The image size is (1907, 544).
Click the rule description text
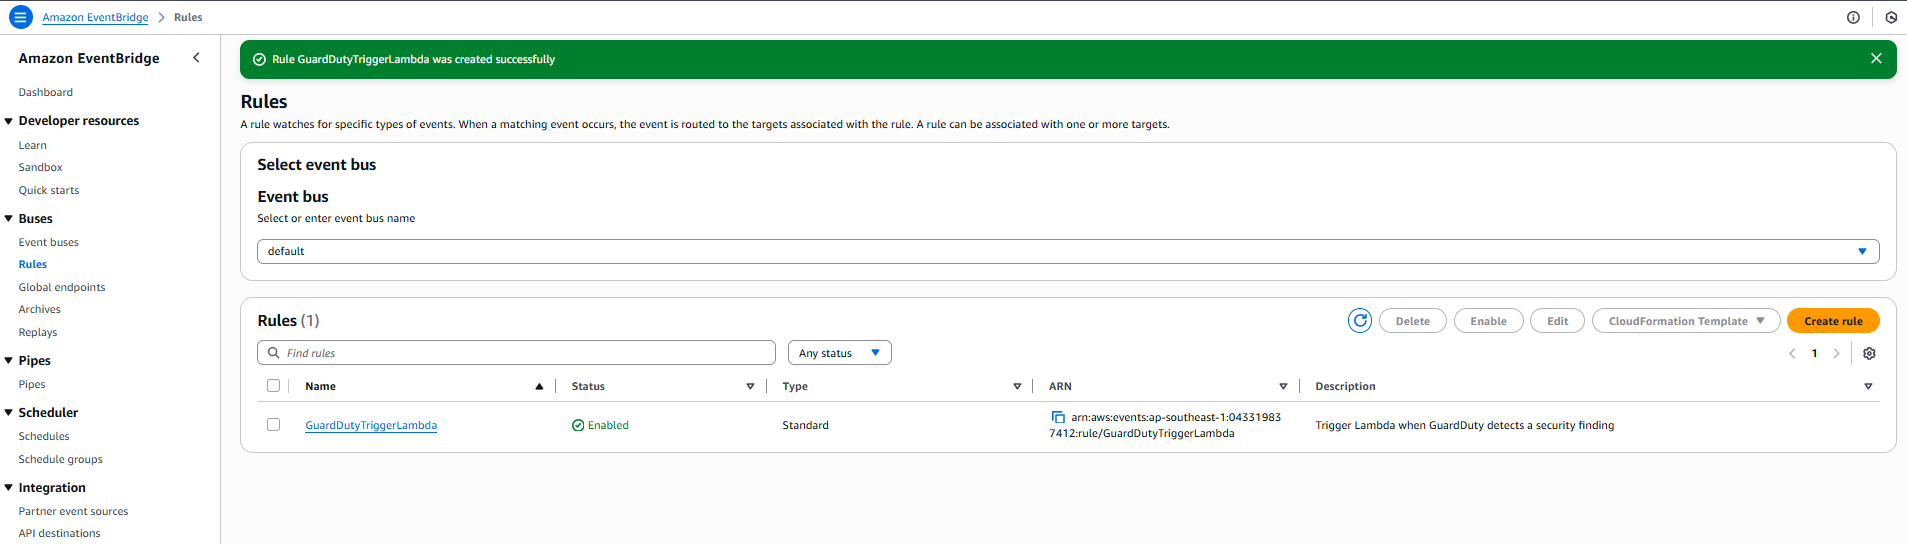pos(1464,425)
